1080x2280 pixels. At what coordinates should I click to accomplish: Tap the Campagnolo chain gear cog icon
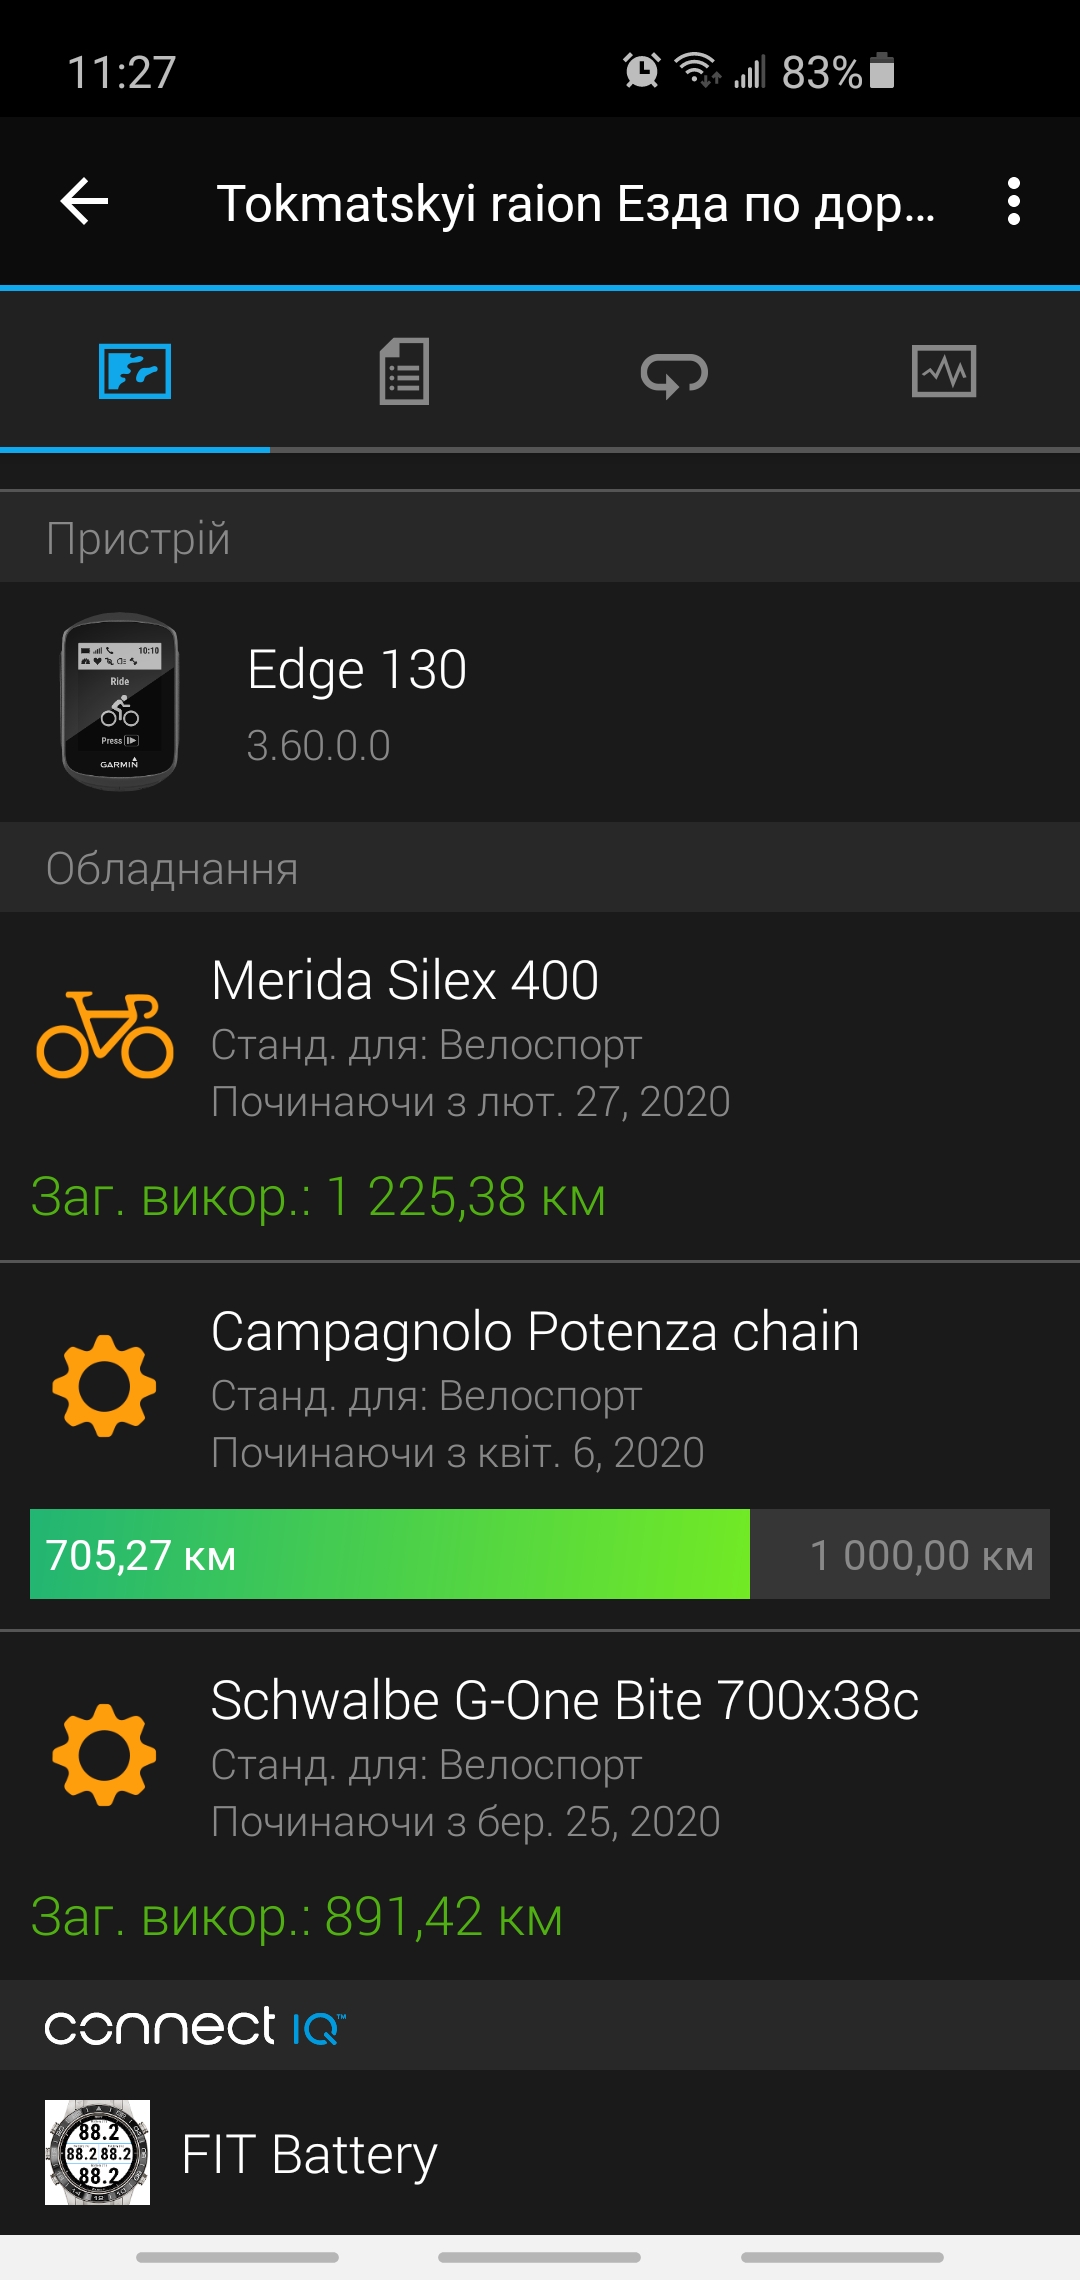[x=105, y=1386]
